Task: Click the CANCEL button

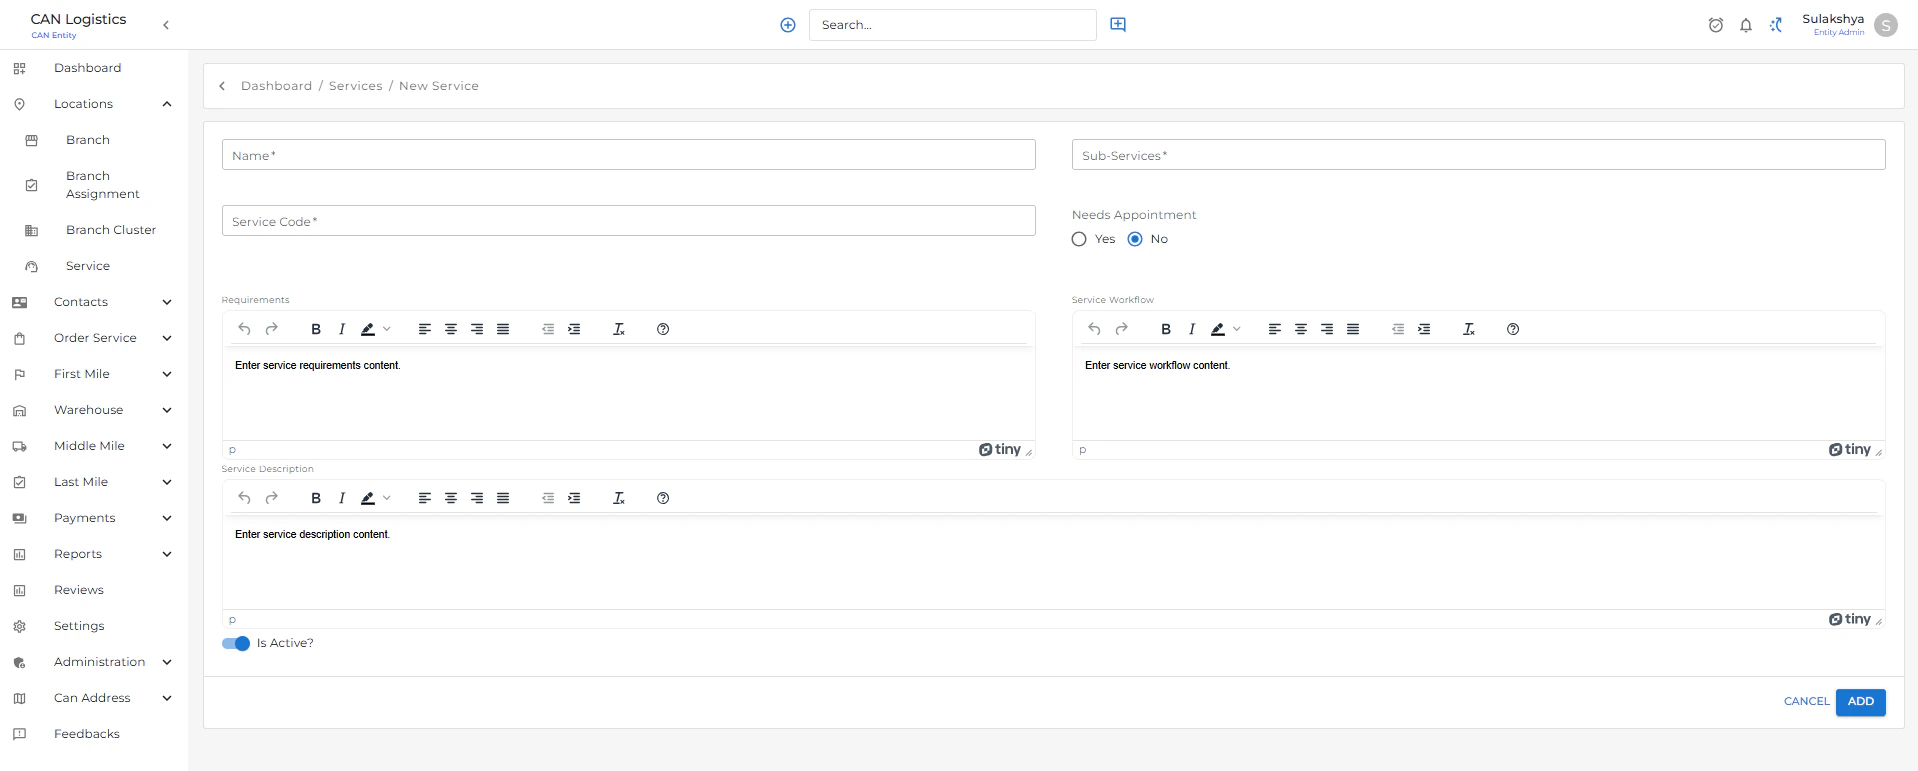Action: [1806, 702]
